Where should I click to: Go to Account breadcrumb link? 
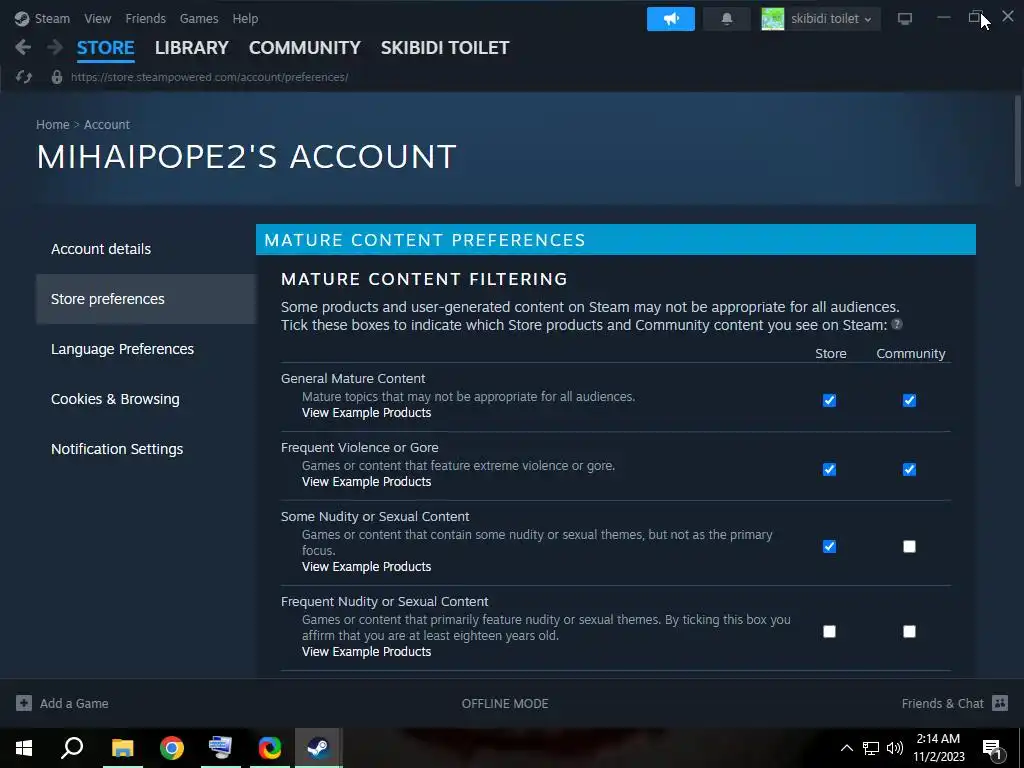click(106, 125)
